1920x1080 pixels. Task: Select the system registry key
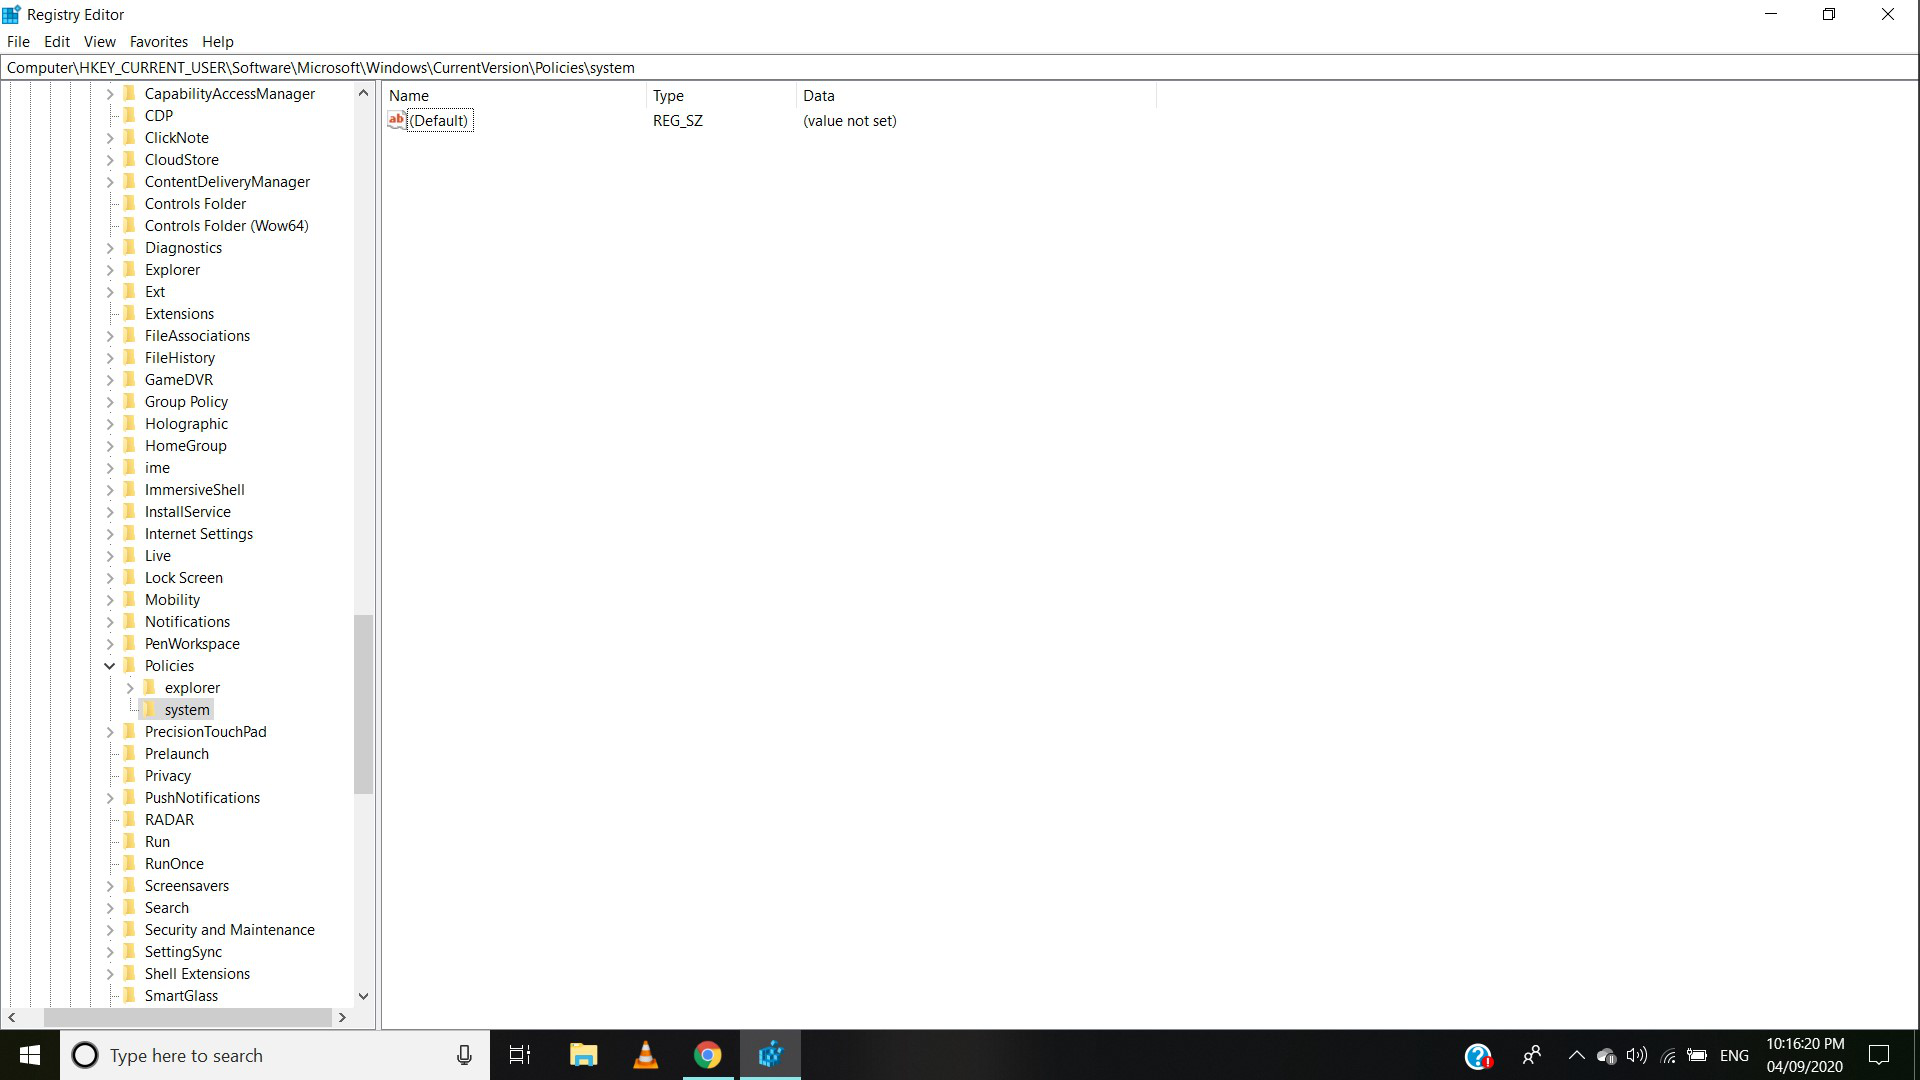point(186,708)
